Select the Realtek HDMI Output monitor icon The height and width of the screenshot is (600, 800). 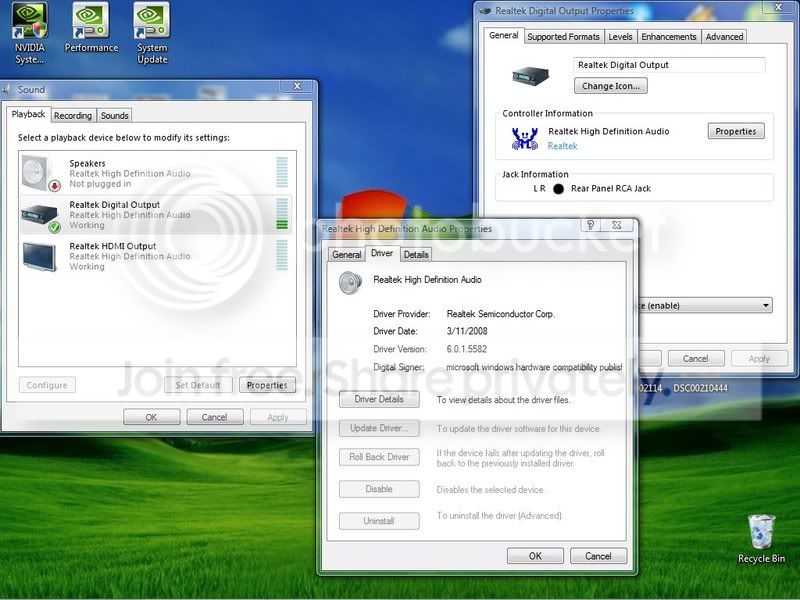pos(40,257)
